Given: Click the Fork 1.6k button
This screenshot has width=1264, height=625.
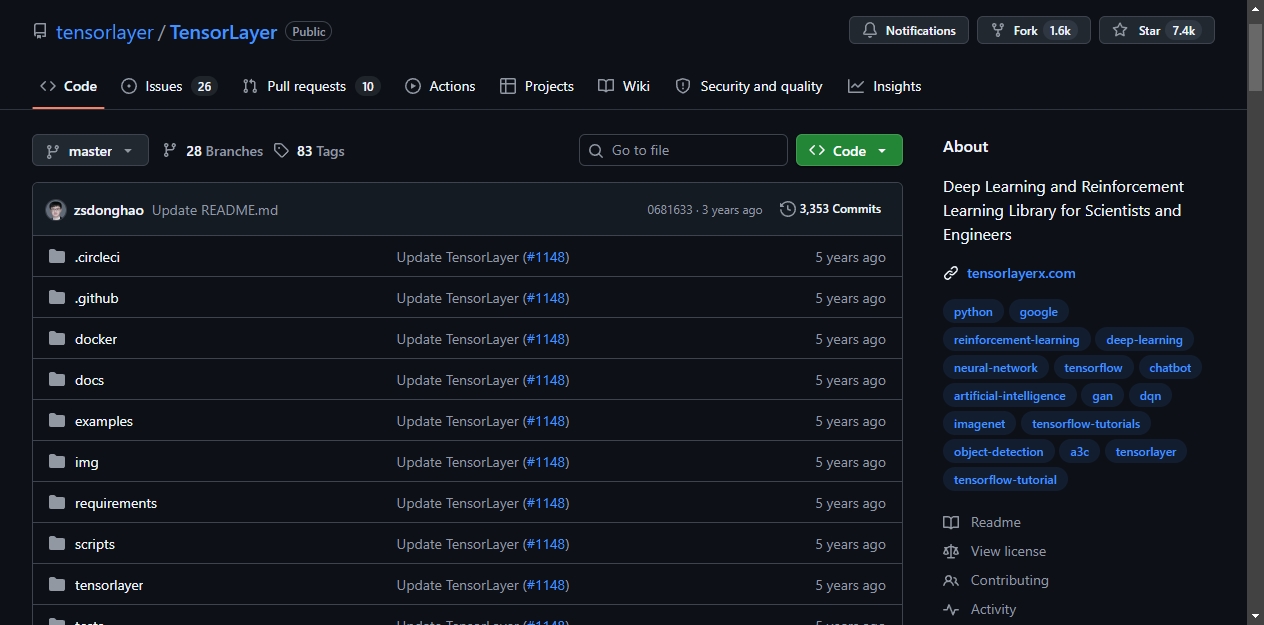Looking at the screenshot, I should point(1034,30).
